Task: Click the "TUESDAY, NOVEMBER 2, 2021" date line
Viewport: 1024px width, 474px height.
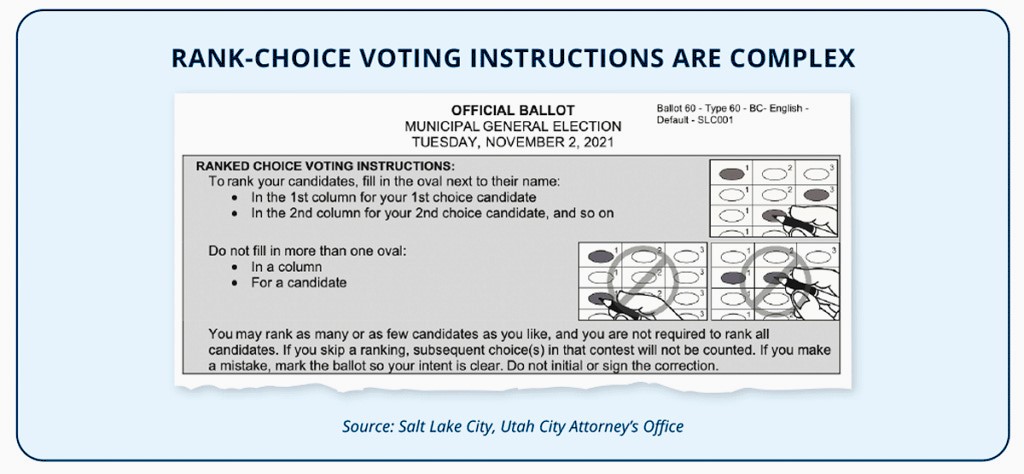Action: pos(513,142)
